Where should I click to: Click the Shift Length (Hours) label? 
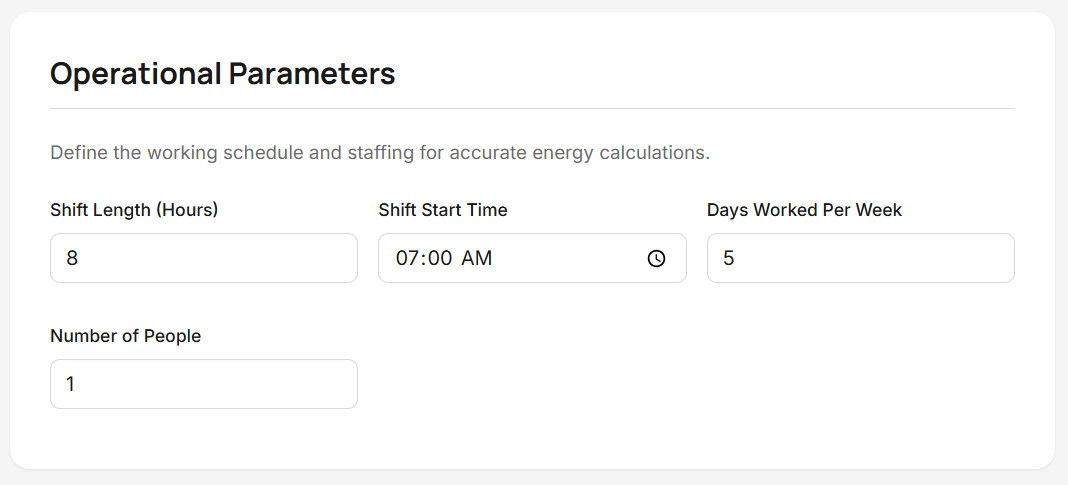coord(134,210)
